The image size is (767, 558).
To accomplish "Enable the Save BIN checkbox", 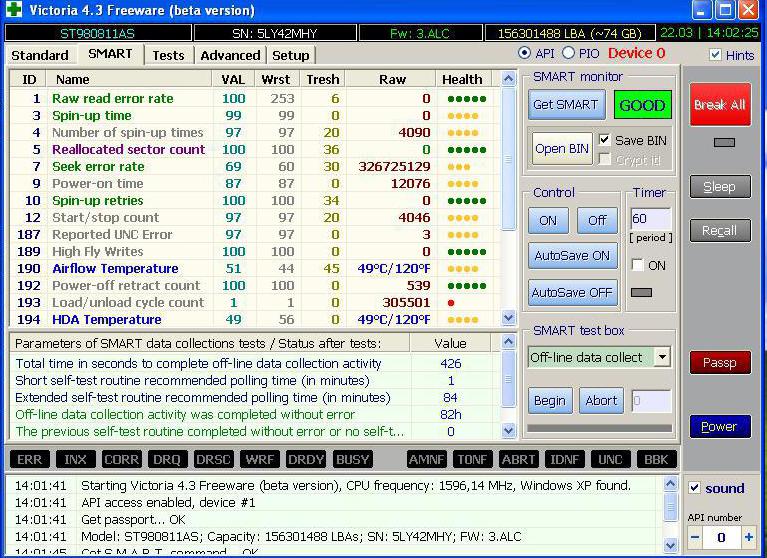I will pyautogui.click(x=604, y=140).
